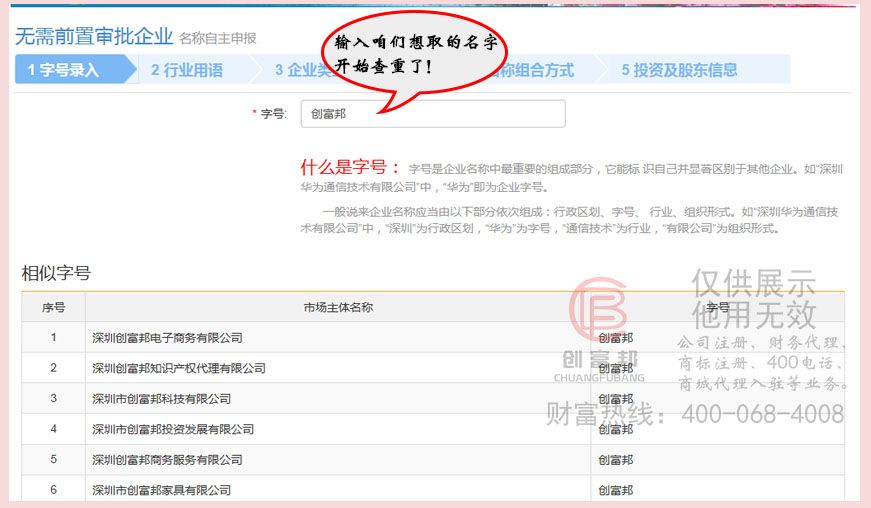
Task: Select row 深圳市创富邦科技有限公司
Action: (433, 398)
